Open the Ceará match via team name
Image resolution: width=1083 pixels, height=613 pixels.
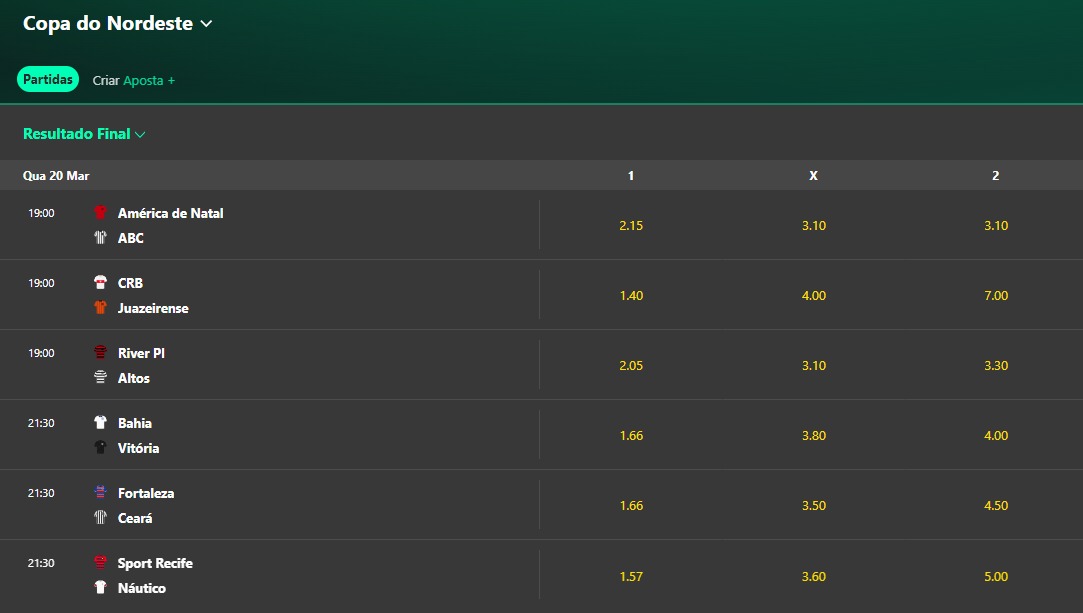pyautogui.click(x=135, y=518)
